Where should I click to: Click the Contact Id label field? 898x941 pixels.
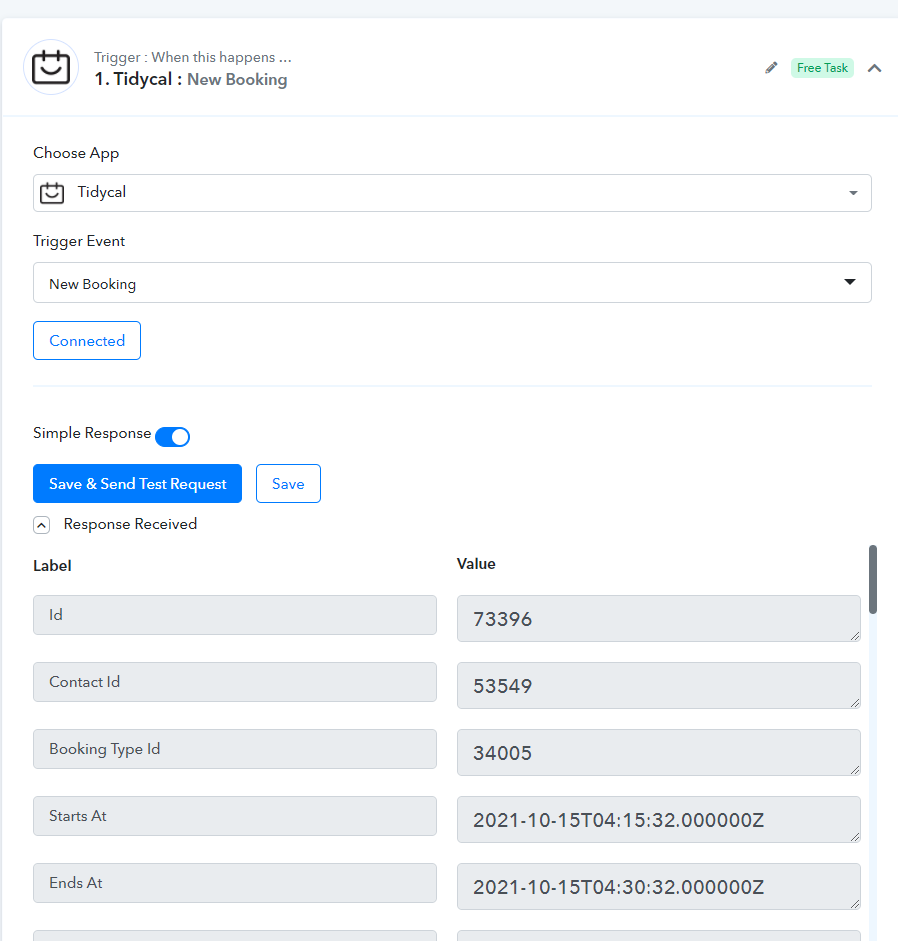tap(235, 682)
